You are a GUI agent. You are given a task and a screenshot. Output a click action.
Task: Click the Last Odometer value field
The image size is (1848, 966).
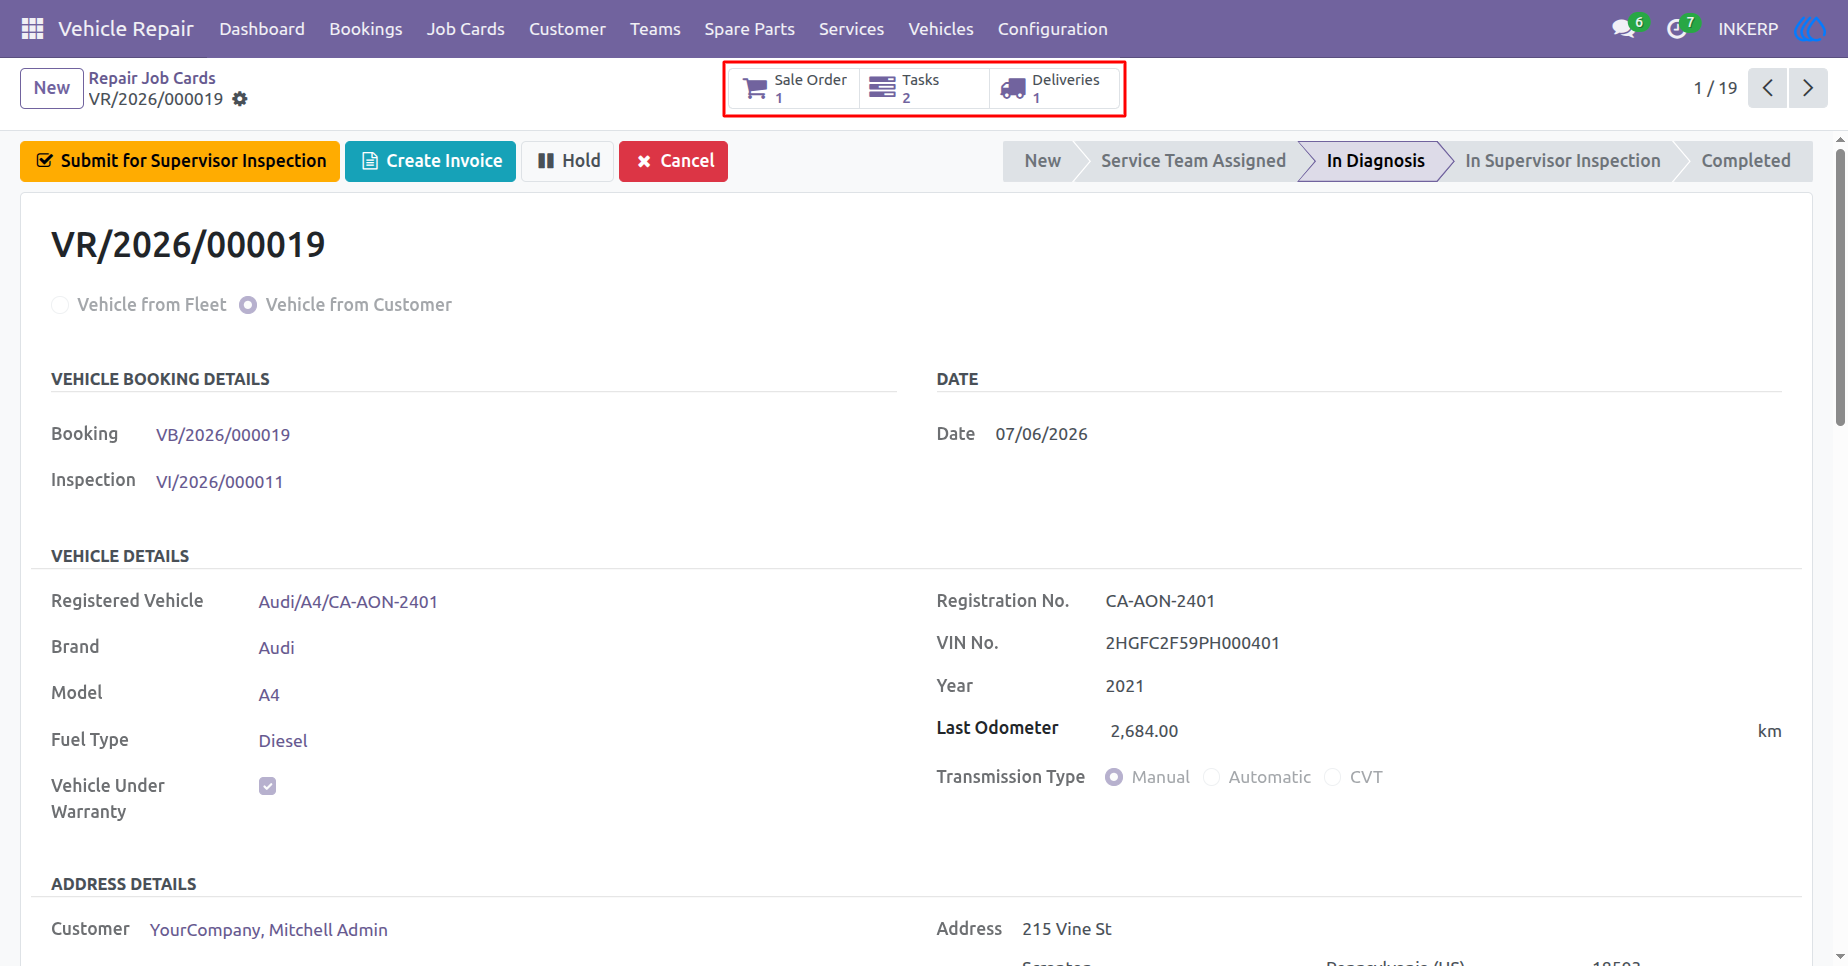1430,731
